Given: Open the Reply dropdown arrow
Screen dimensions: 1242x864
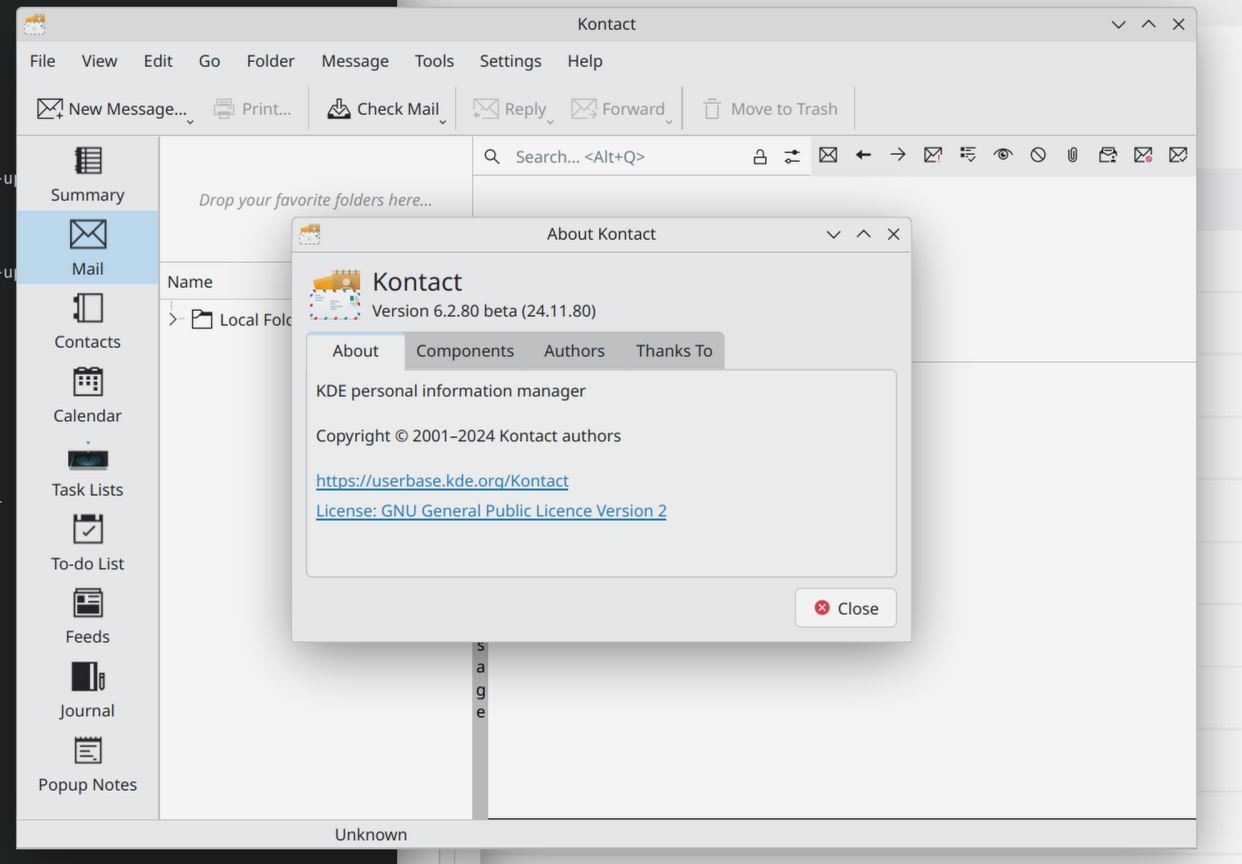Looking at the screenshot, I should [x=550, y=121].
